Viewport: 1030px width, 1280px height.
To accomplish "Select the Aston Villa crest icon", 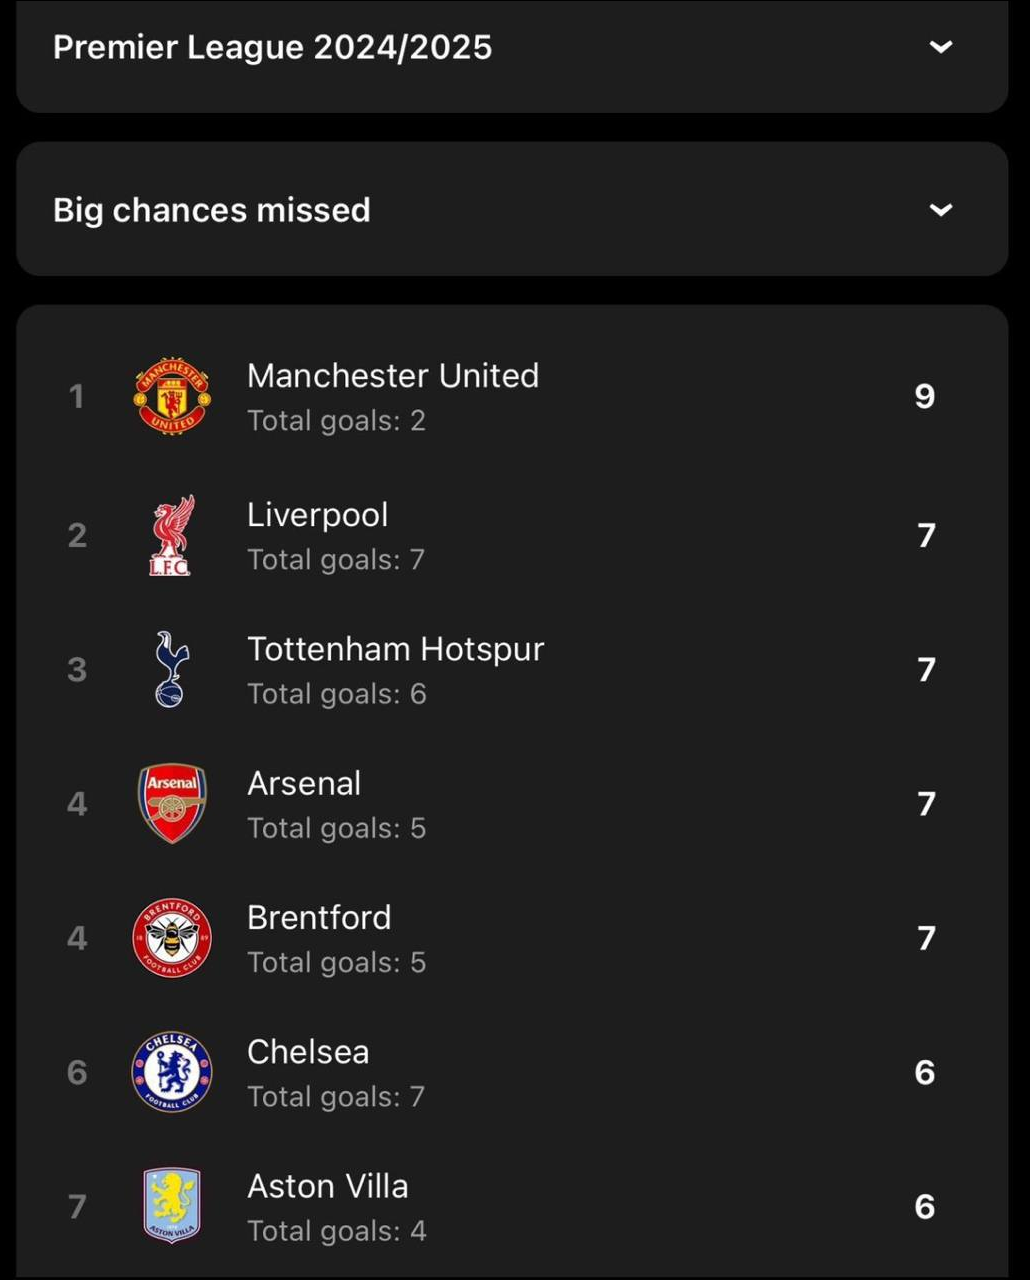I will [x=172, y=1206].
